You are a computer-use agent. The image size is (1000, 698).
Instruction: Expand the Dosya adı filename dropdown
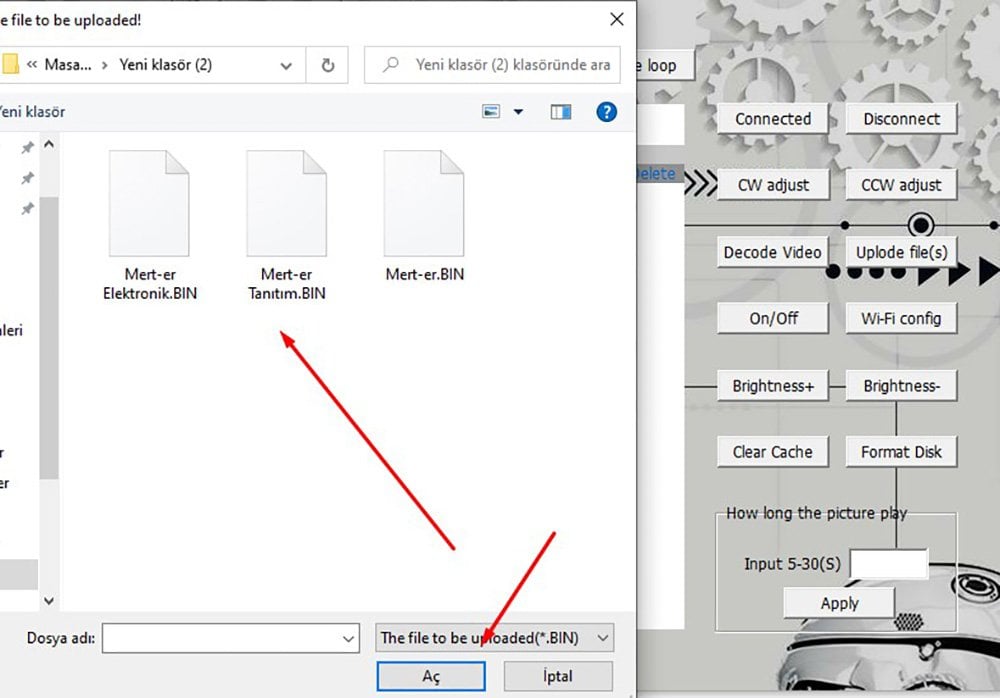coord(348,638)
